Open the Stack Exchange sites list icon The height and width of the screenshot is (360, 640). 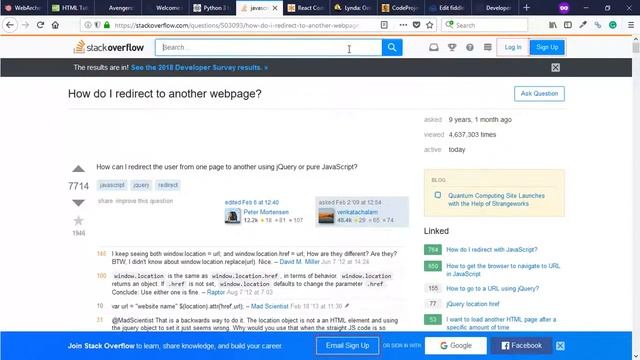click(487, 47)
